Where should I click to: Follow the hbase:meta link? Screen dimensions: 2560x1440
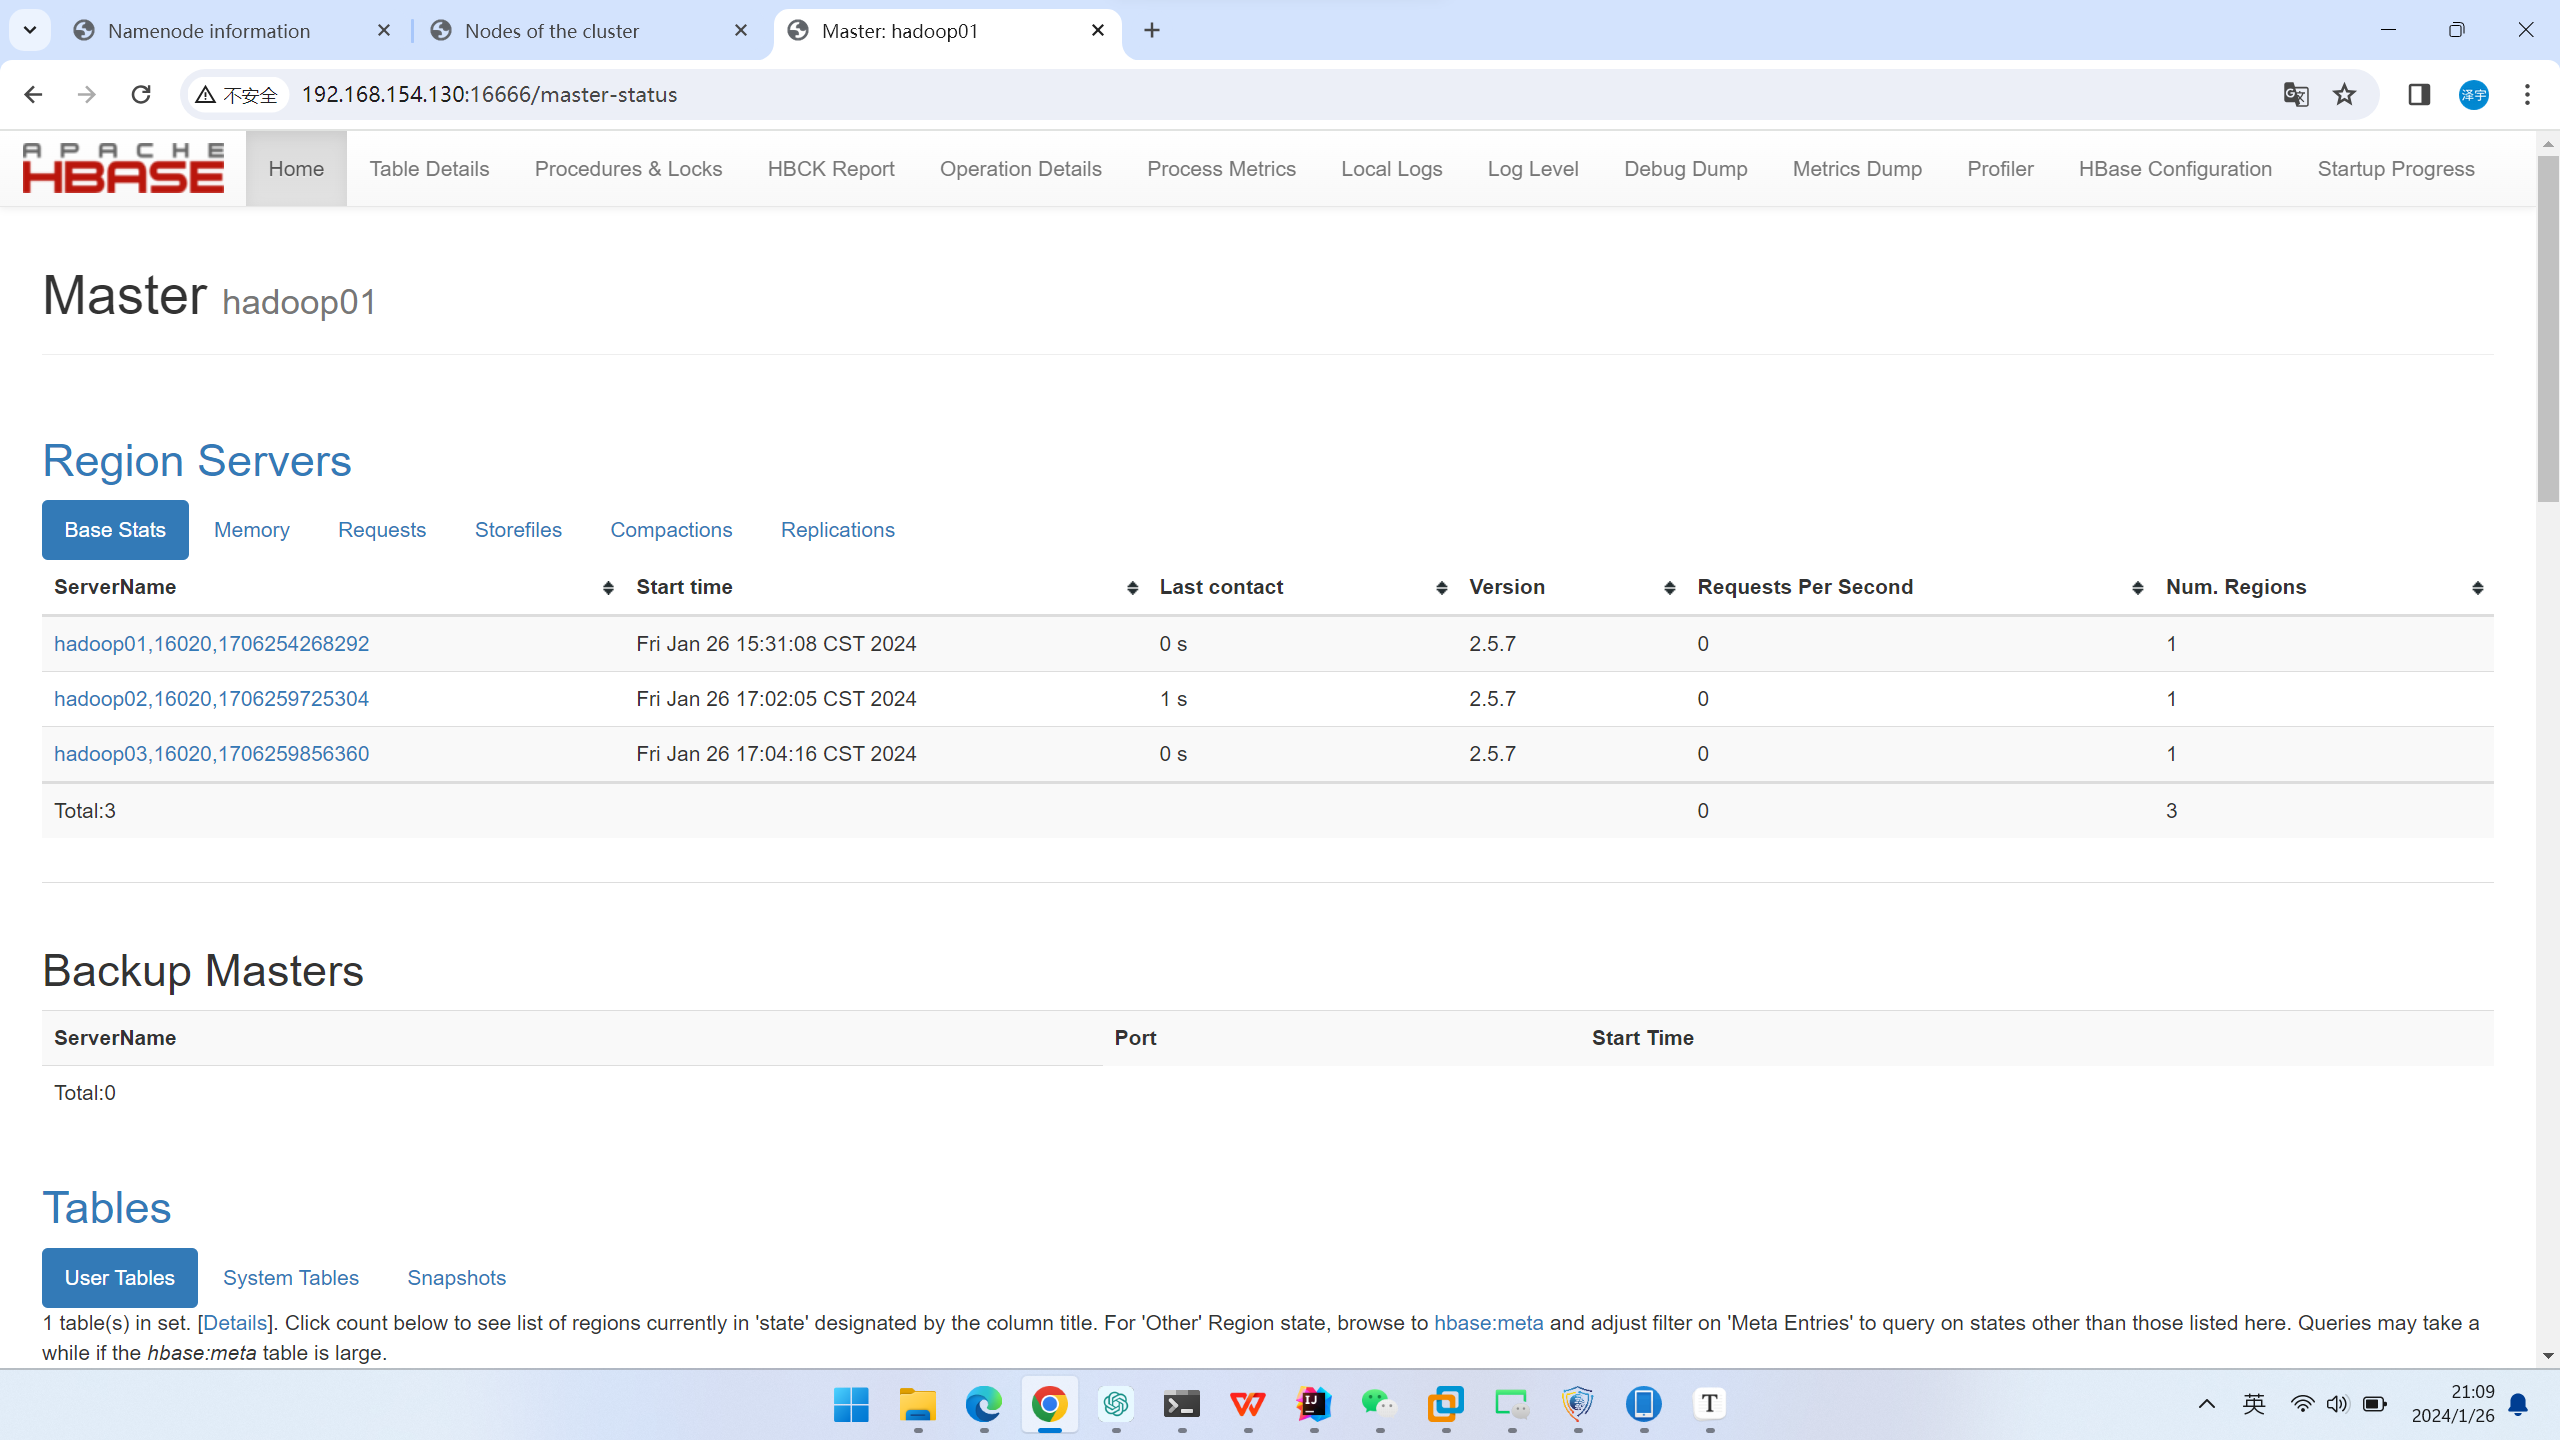1488,1323
